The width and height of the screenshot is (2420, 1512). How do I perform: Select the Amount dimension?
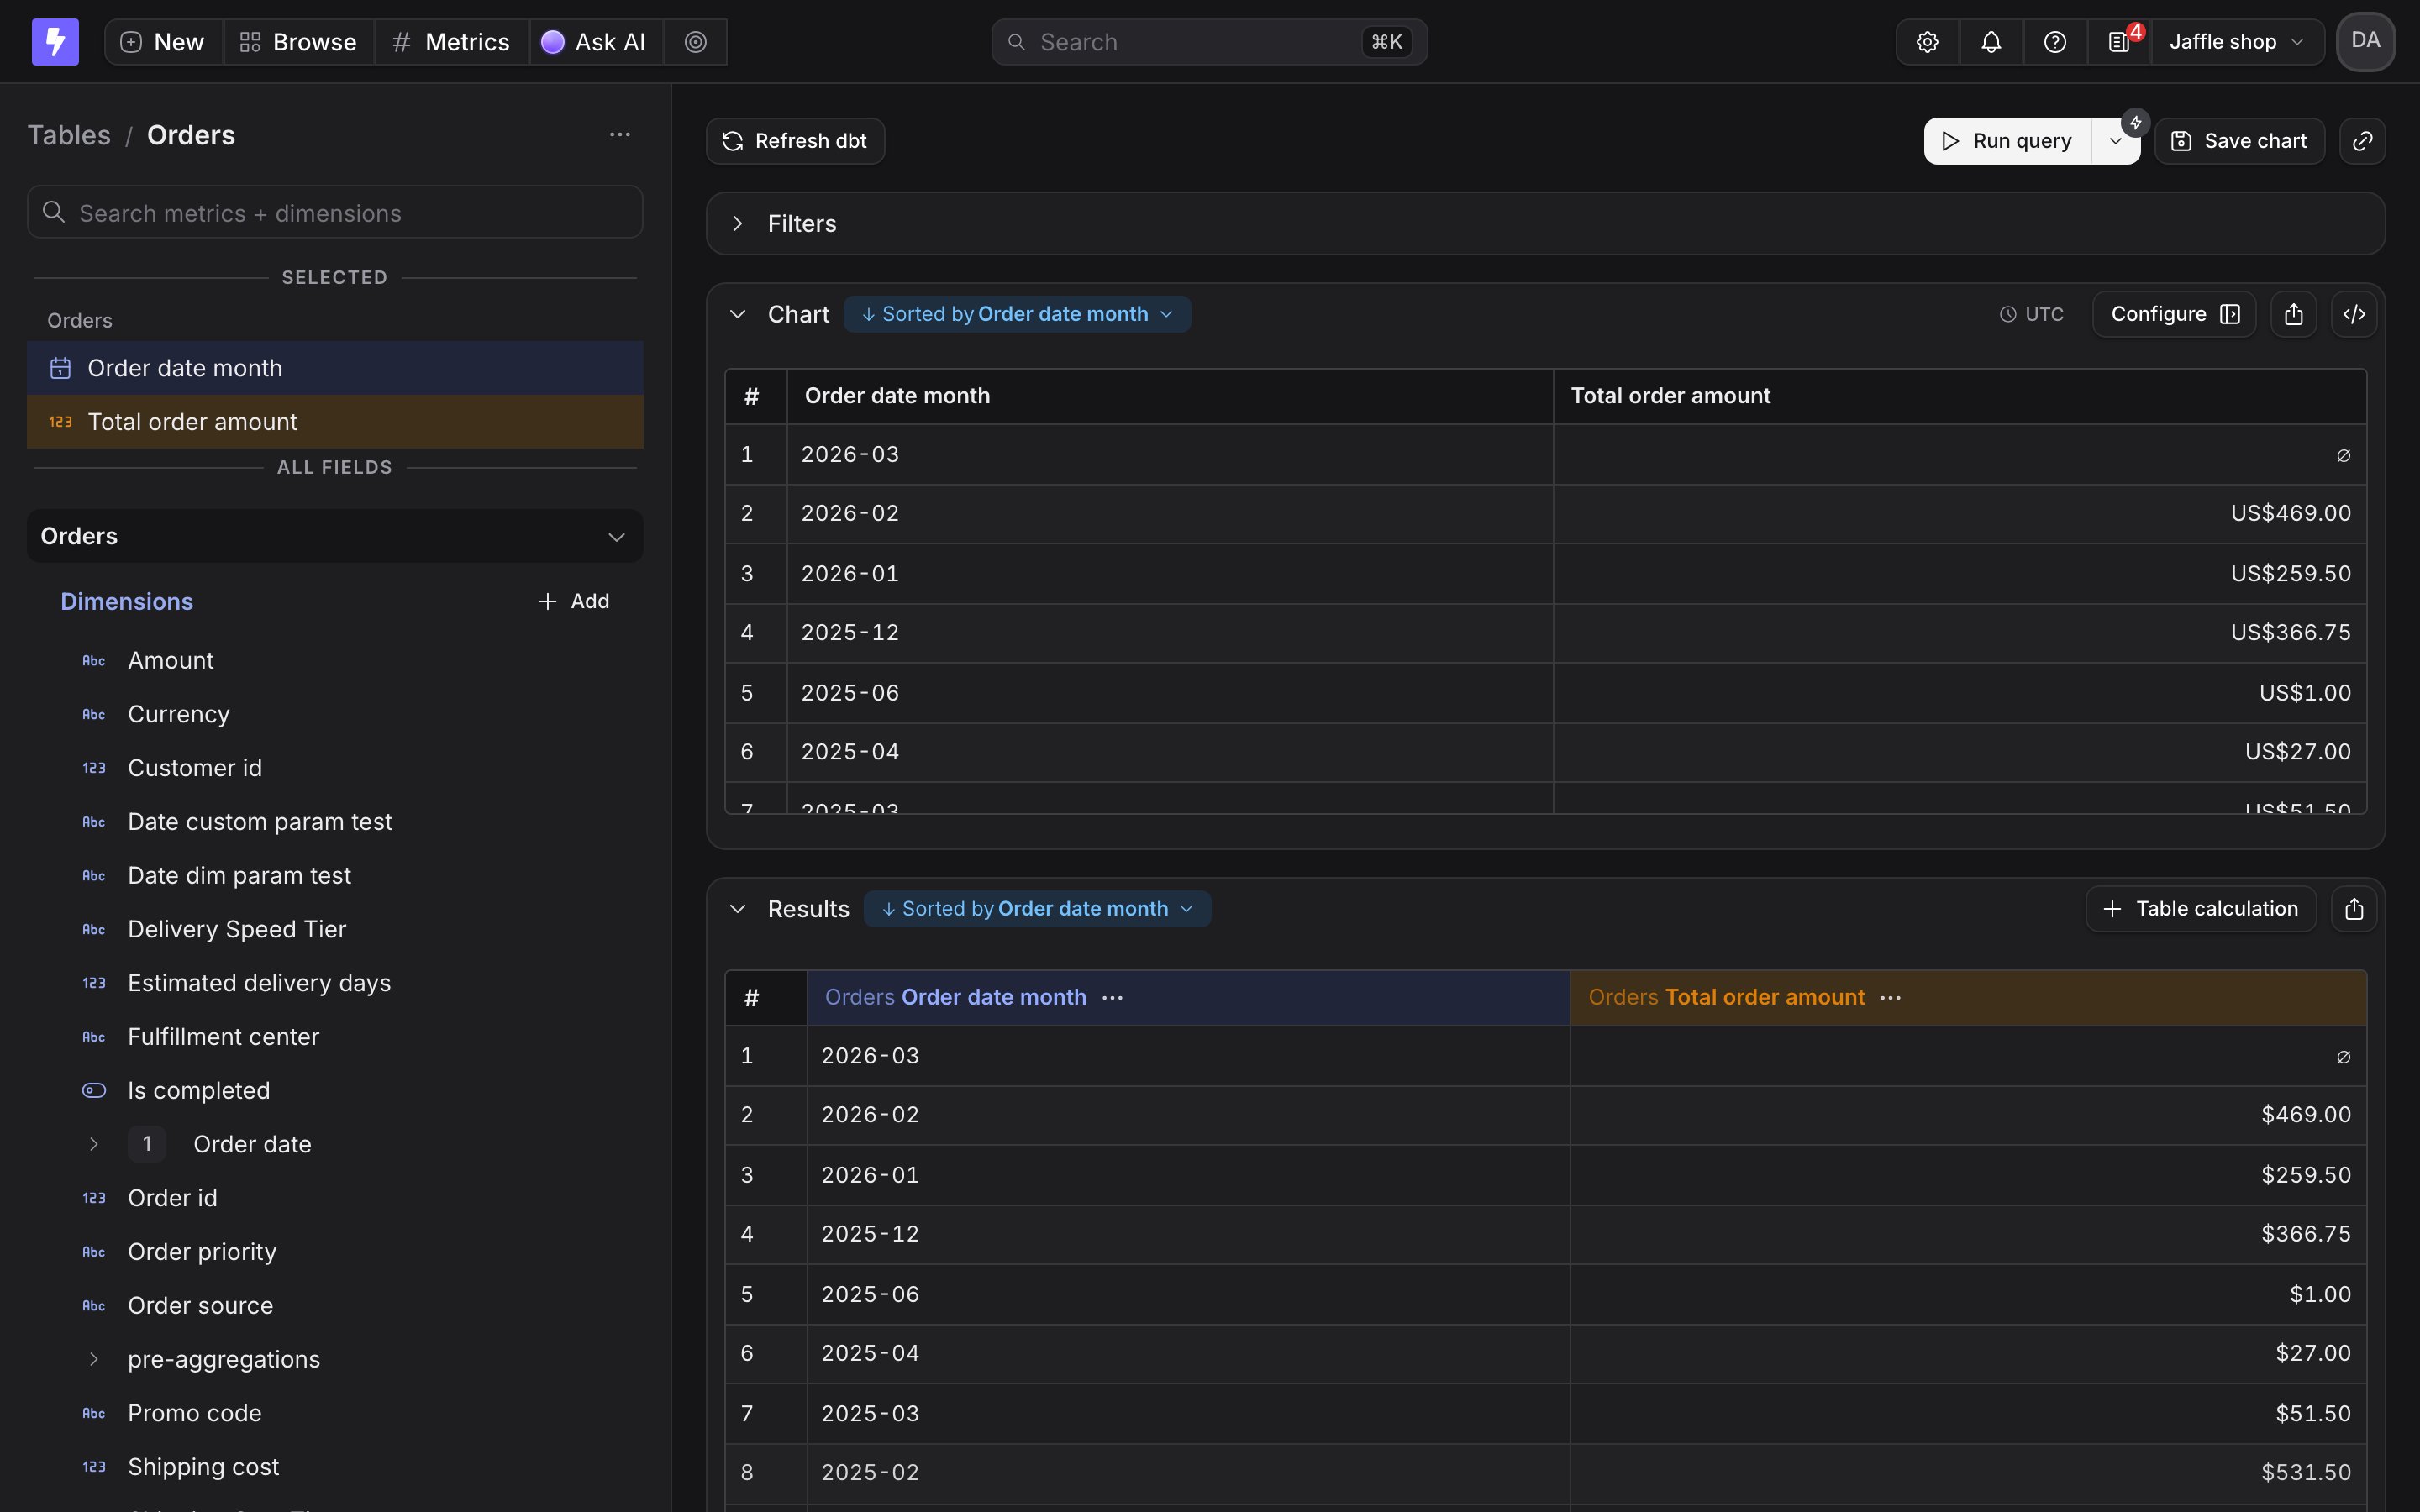[335, 660]
